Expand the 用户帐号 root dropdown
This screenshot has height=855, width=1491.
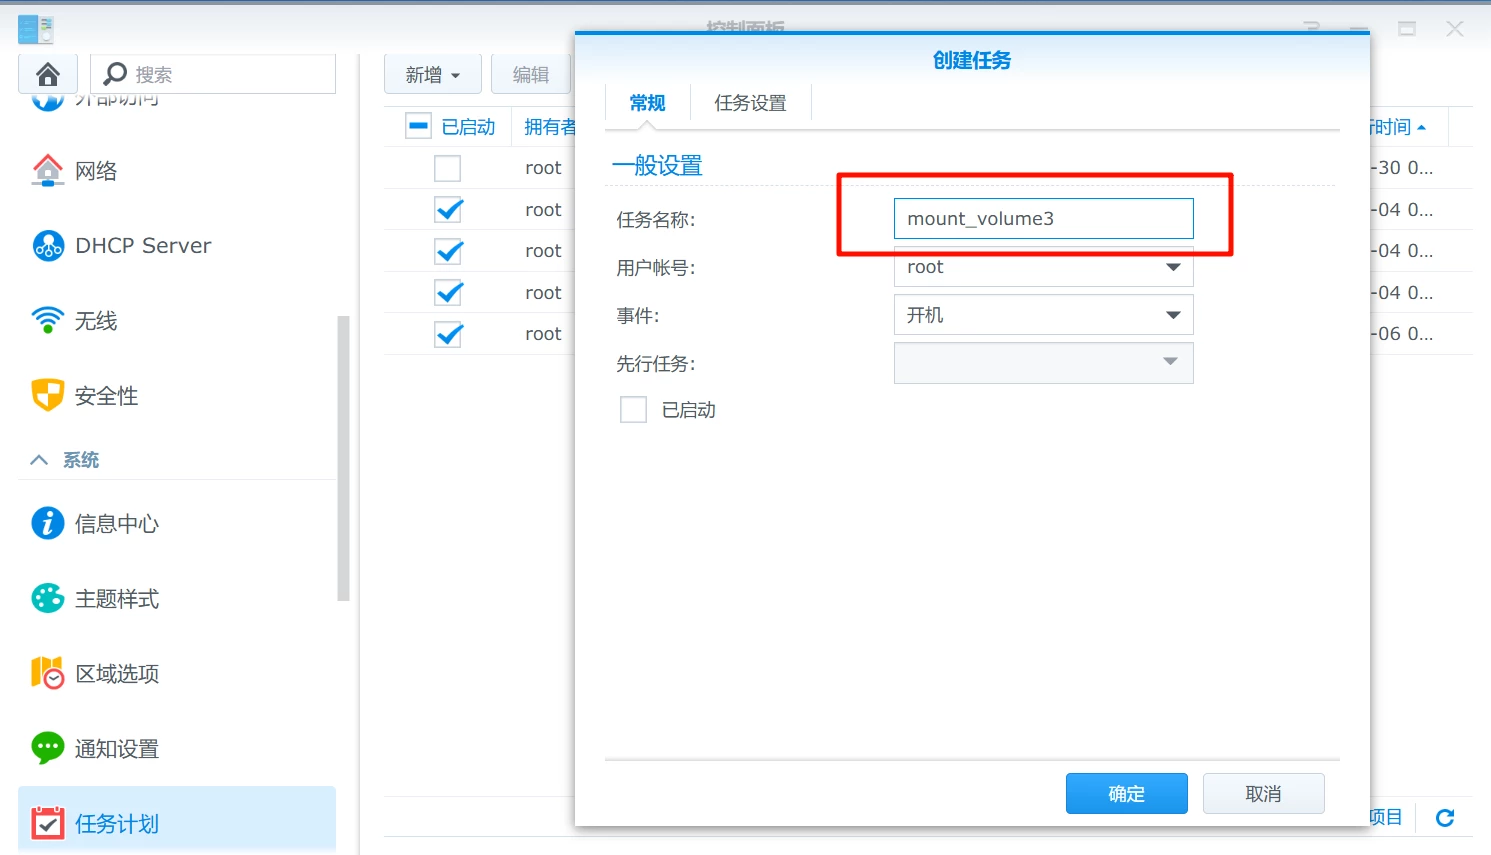[1043, 267]
